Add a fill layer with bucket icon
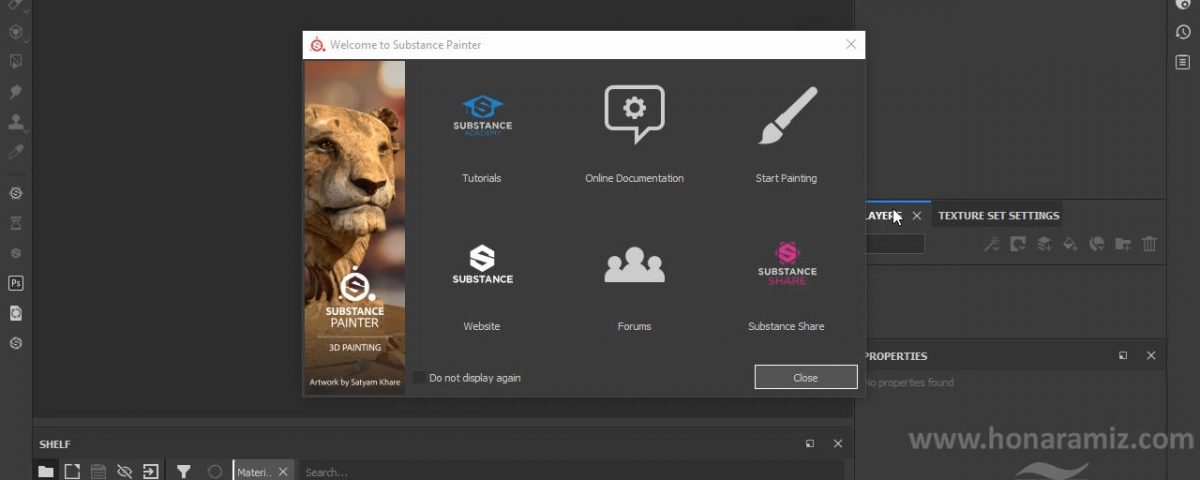This screenshot has height=480, width=1200. click(1070, 243)
